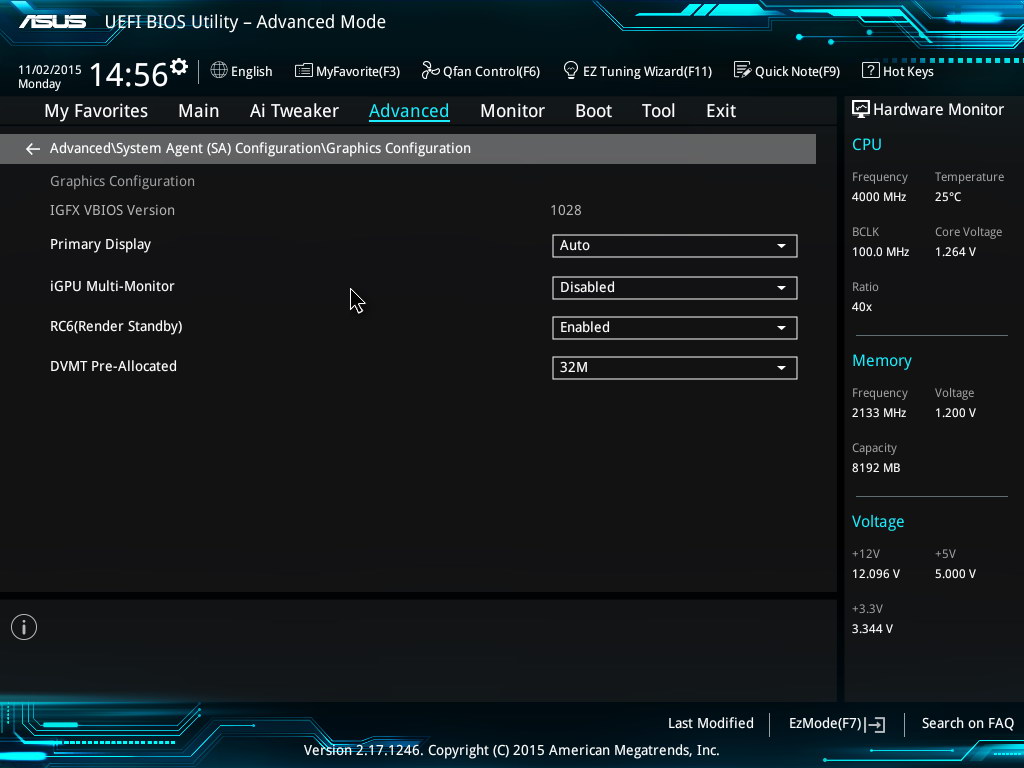Click the BCLK value 100.0 MHz

point(880,252)
